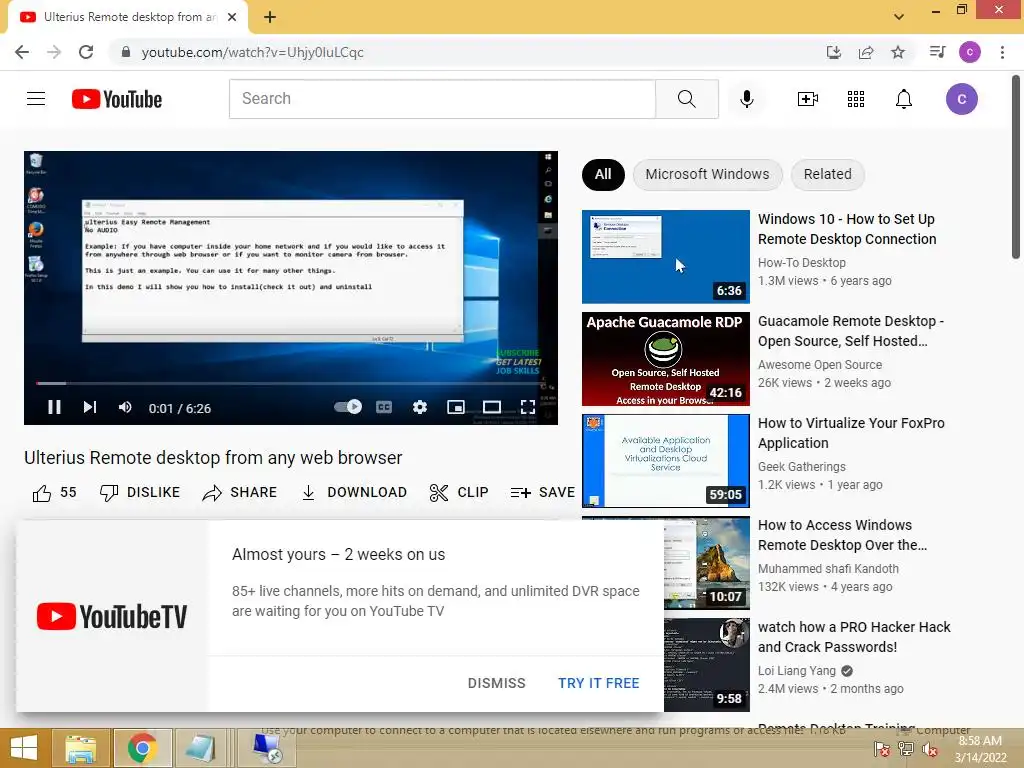Click 'Guacamole Remote Desktop' video title

850,331
